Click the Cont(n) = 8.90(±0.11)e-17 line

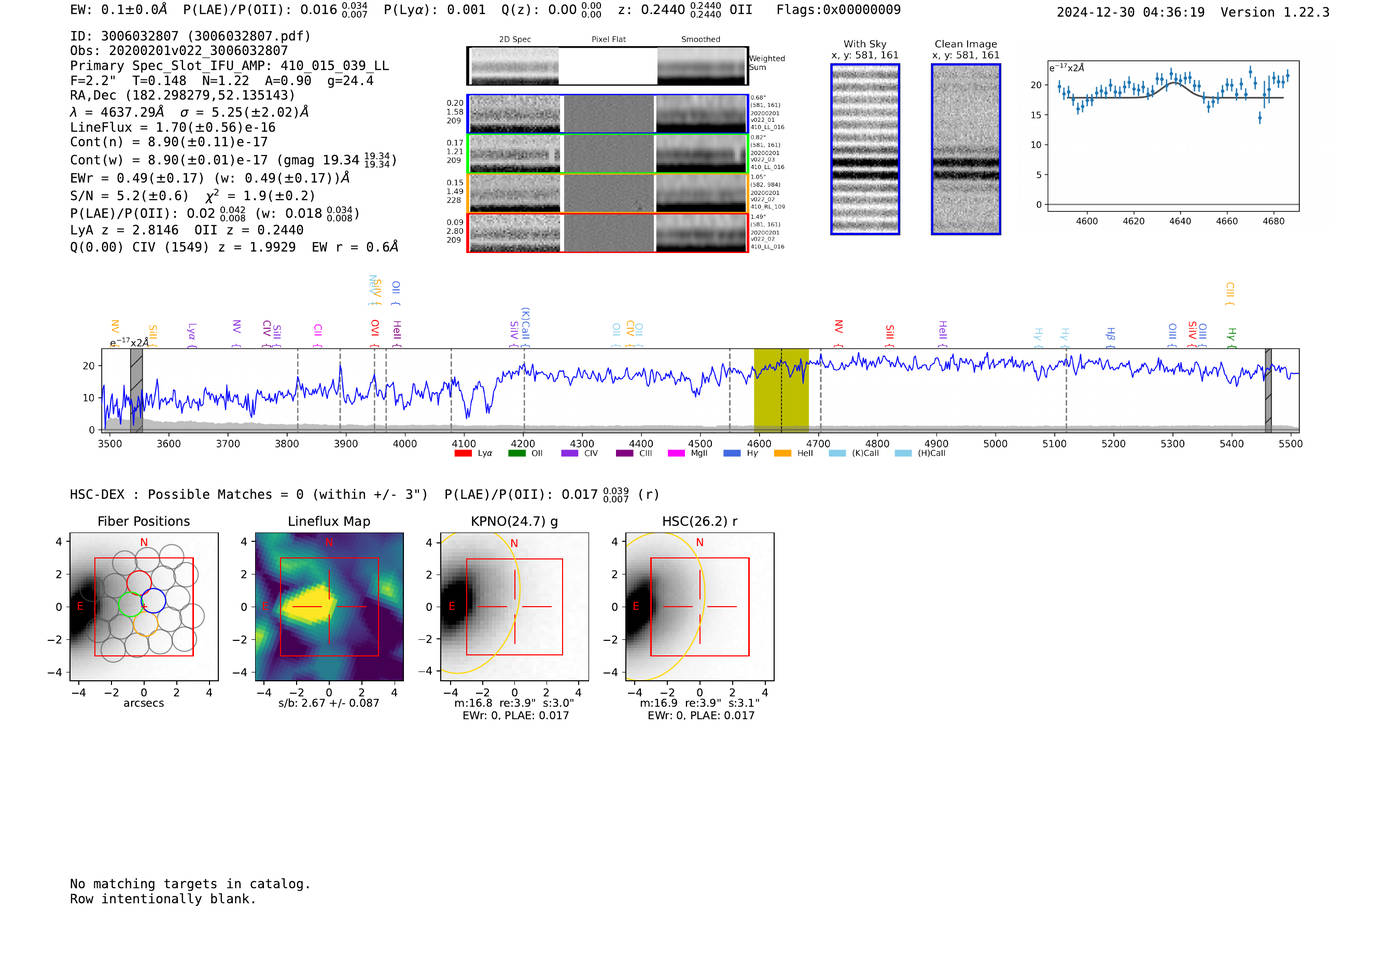[169, 142]
